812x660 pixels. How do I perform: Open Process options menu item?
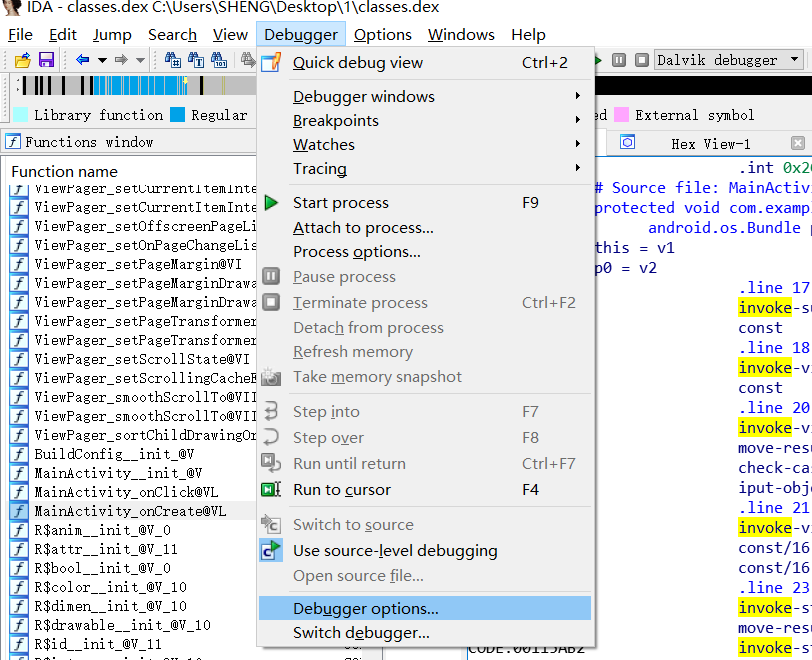pyautogui.click(x=426, y=251)
